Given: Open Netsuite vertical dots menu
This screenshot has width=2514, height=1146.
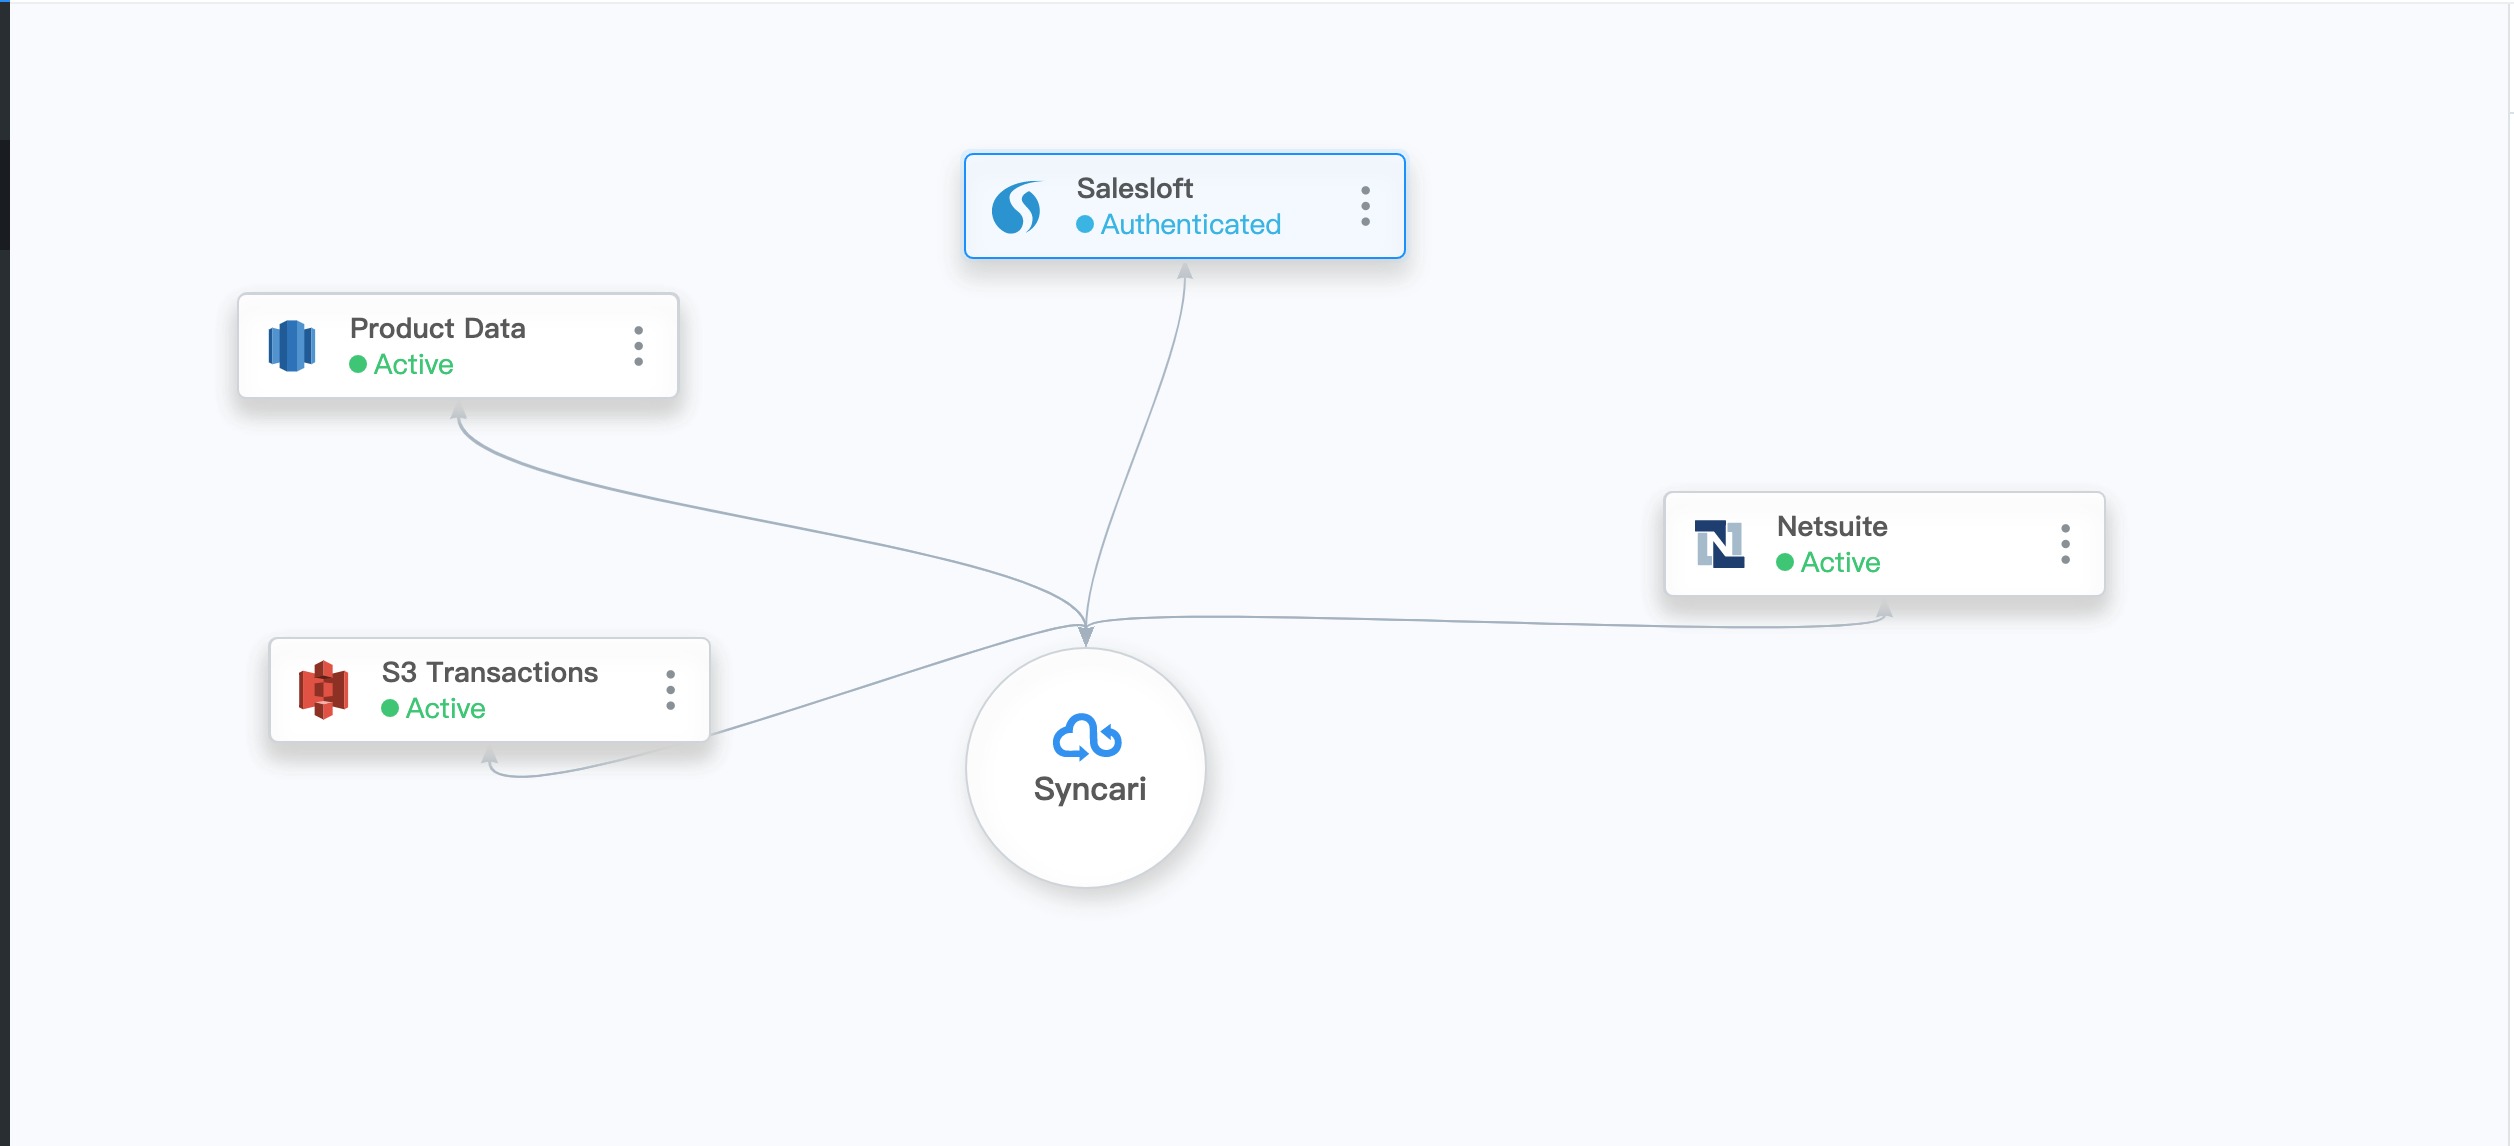Looking at the screenshot, I should coord(2065,544).
